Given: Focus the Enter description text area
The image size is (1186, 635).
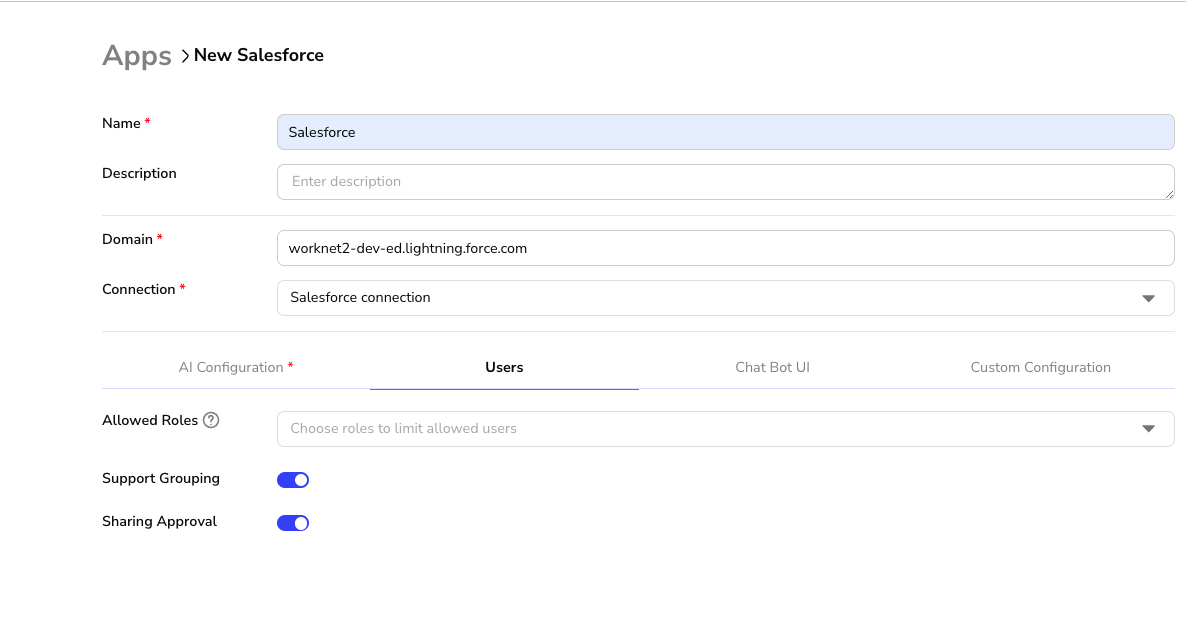Looking at the screenshot, I should coord(725,182).
